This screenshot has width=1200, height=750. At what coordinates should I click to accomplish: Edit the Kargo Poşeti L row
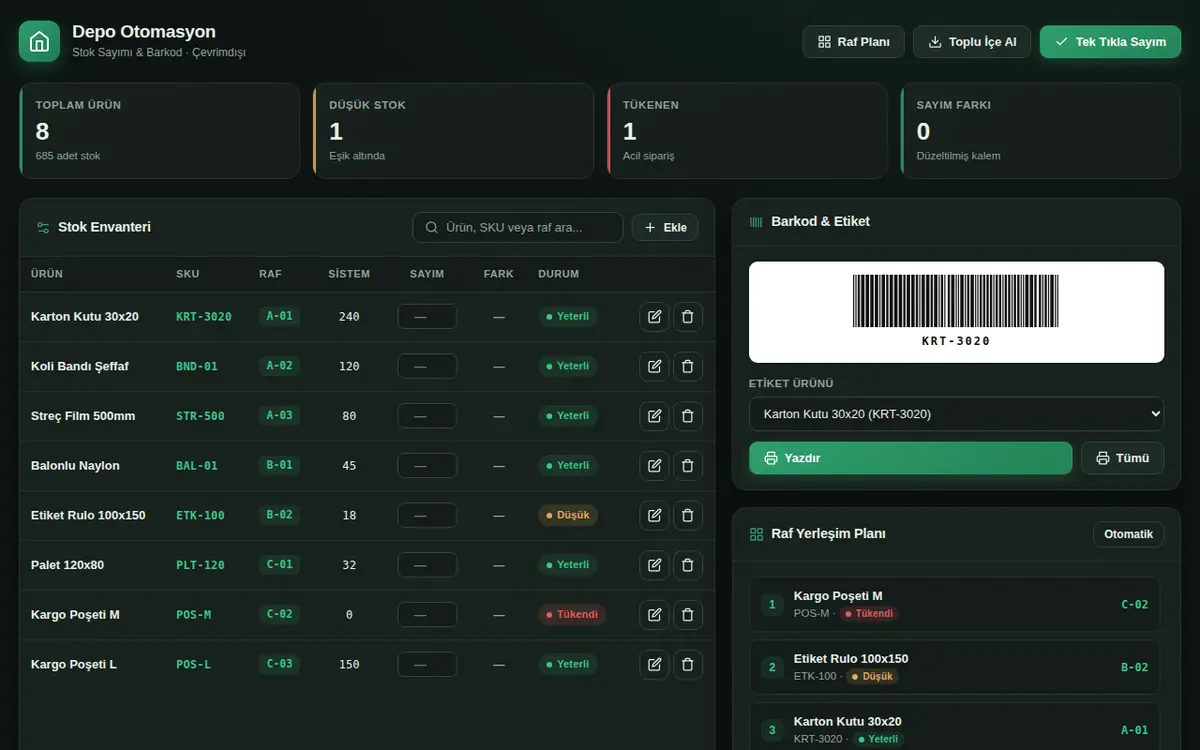654,664
